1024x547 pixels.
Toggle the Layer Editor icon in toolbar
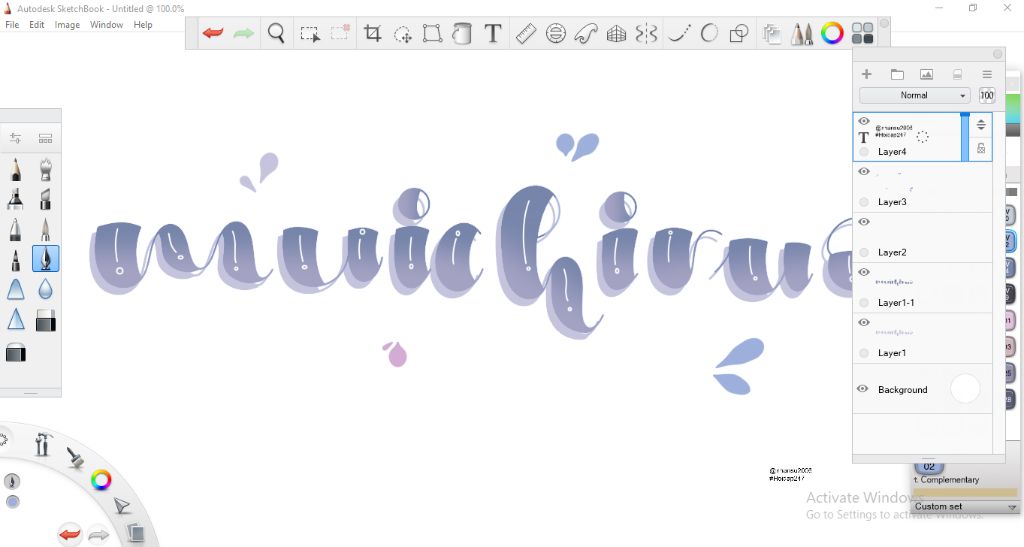772,33
